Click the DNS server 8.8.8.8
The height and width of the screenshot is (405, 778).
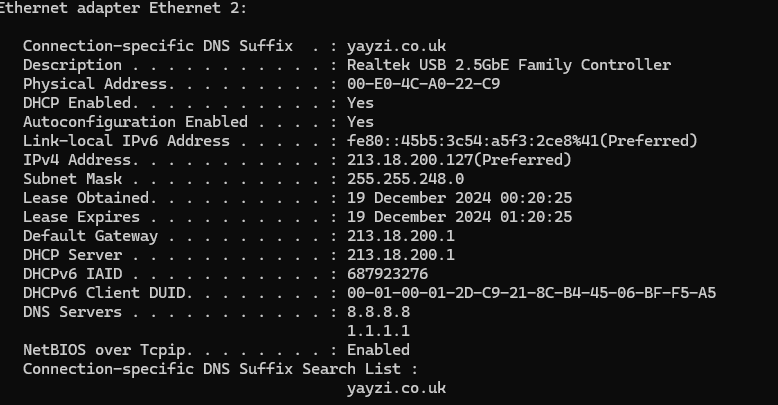378,312
